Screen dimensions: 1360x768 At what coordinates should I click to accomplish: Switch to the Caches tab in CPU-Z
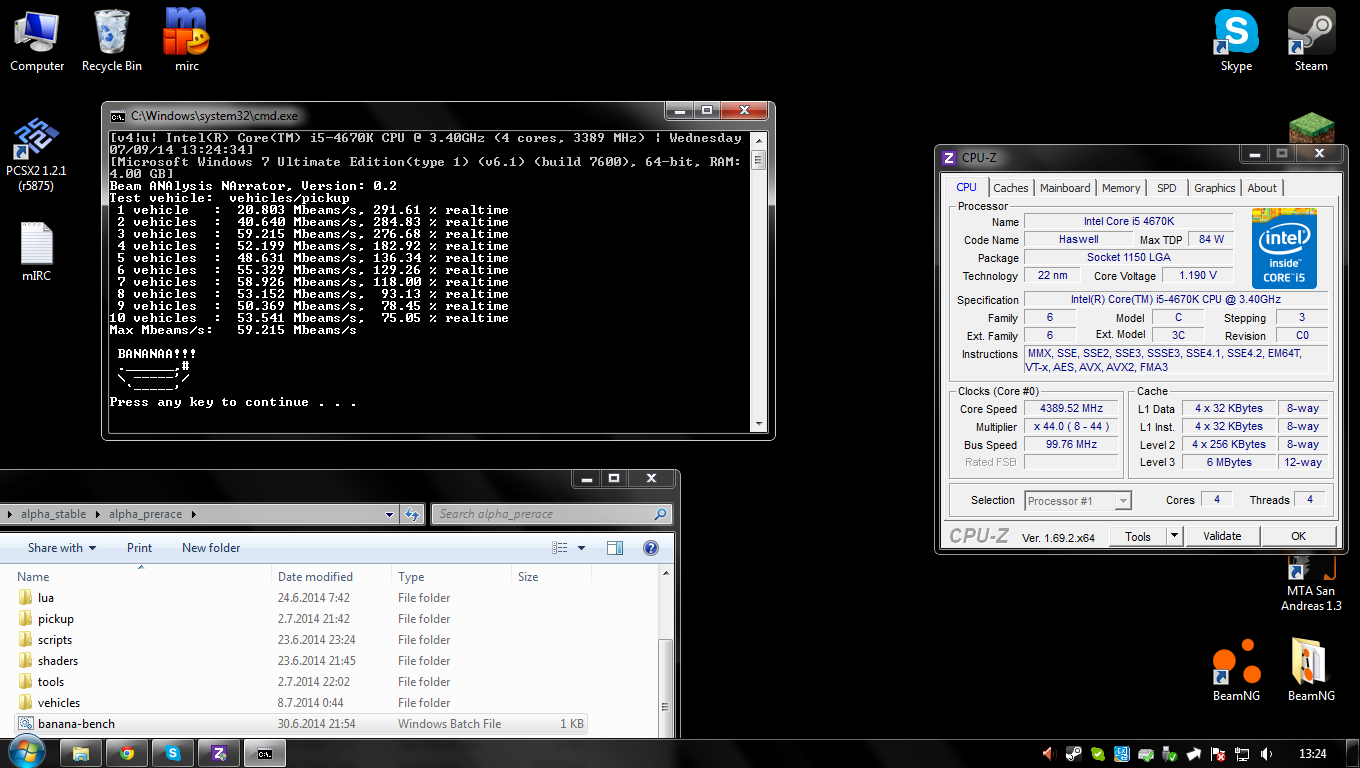[x=1011, y=188]
